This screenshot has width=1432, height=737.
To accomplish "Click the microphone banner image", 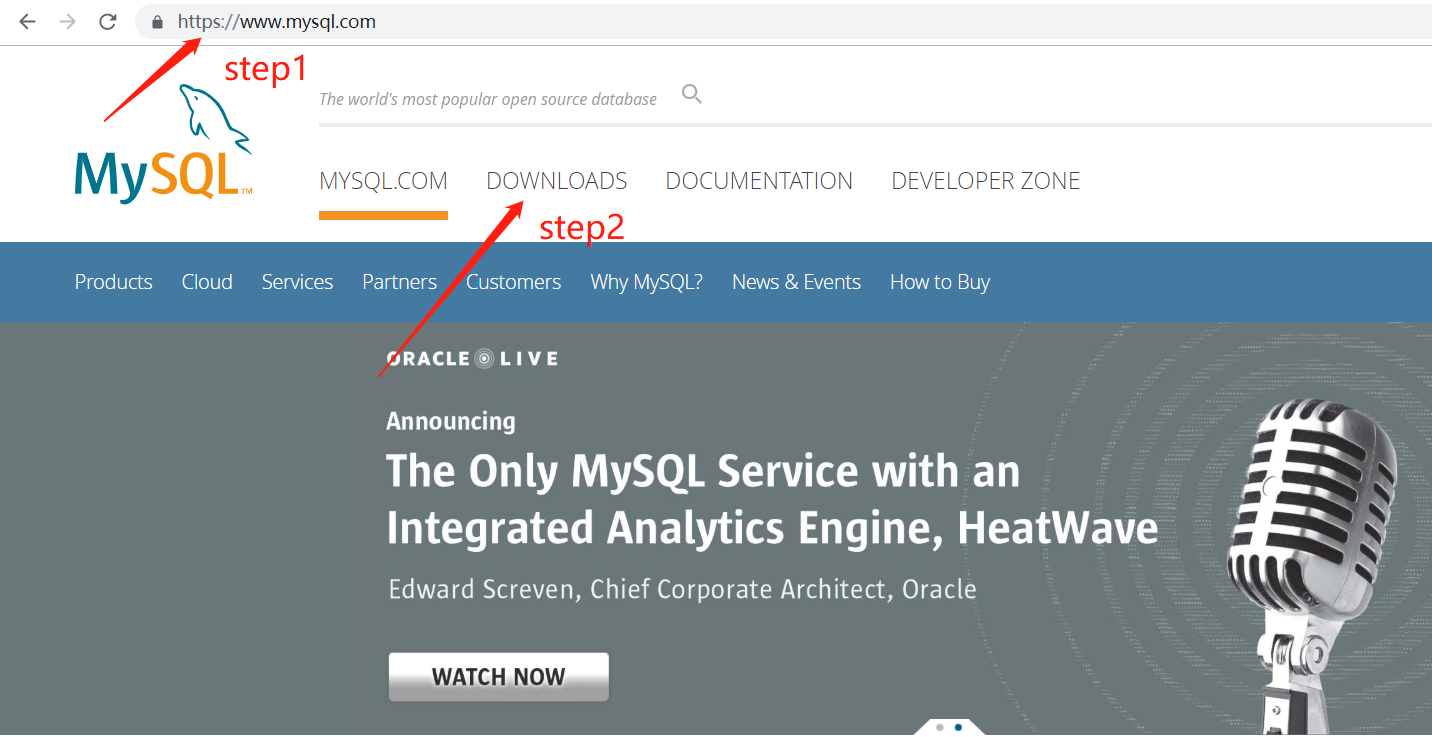I will 1314,567.
